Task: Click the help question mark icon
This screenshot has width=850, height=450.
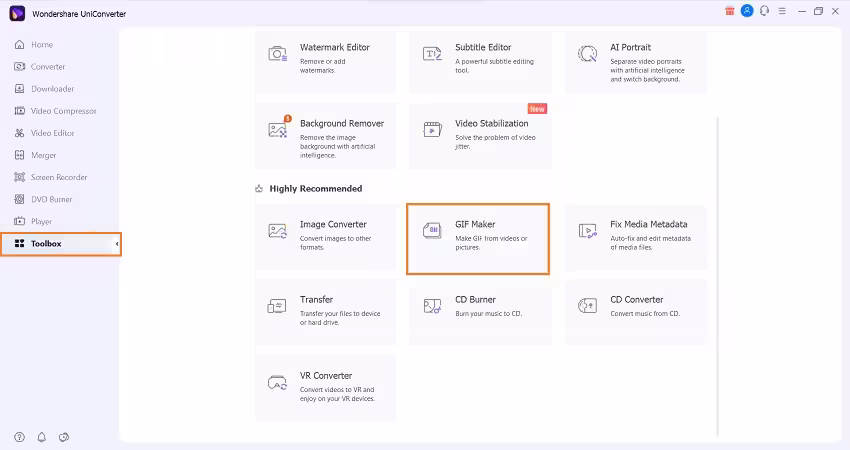Action: point(20,437)
